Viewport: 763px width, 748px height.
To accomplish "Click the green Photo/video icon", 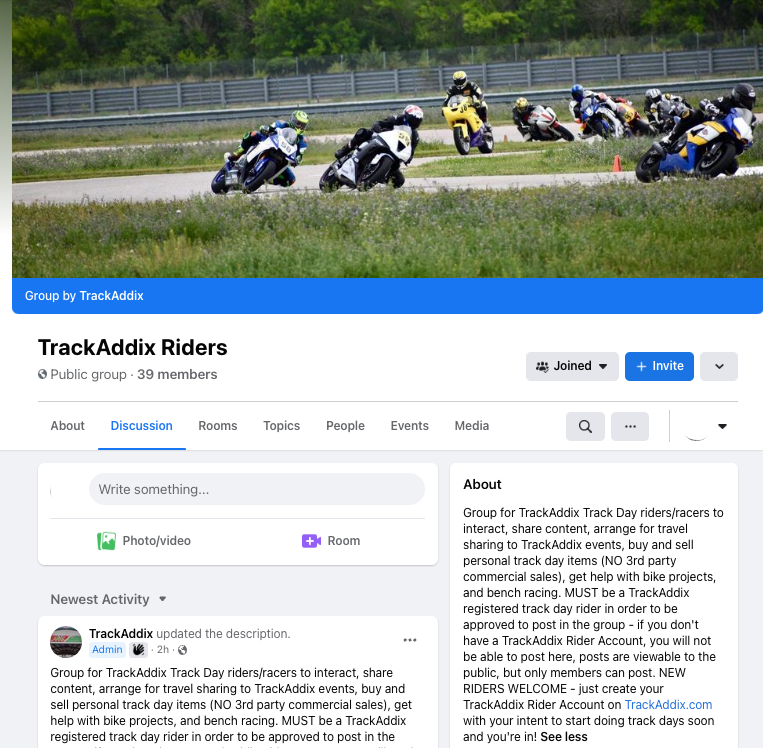I will pos(106,541).
